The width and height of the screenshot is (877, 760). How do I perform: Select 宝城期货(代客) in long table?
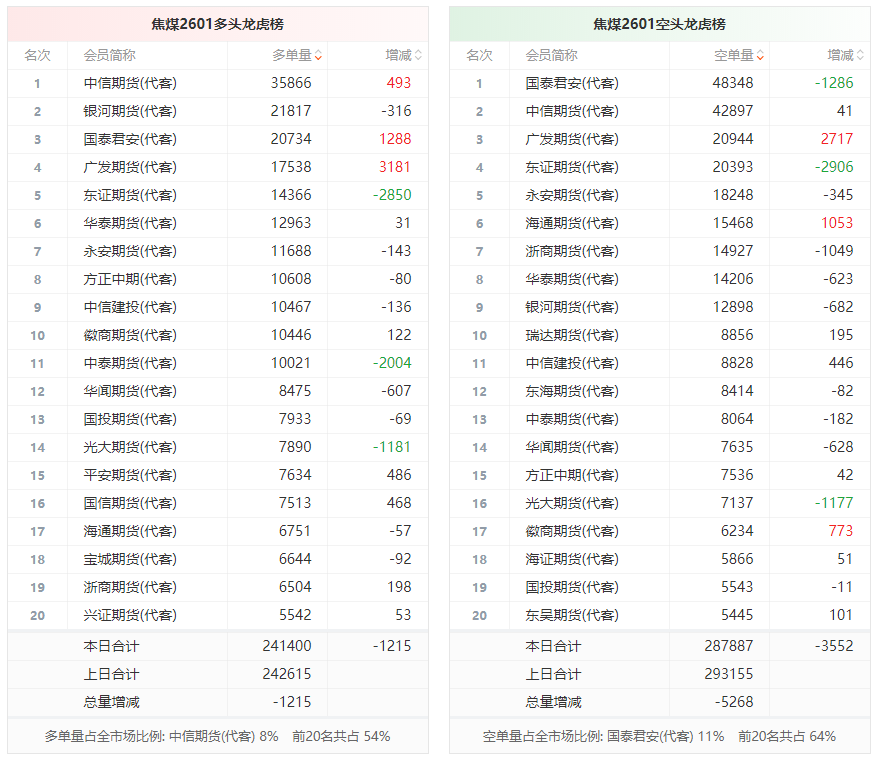[x=130, y=559]
